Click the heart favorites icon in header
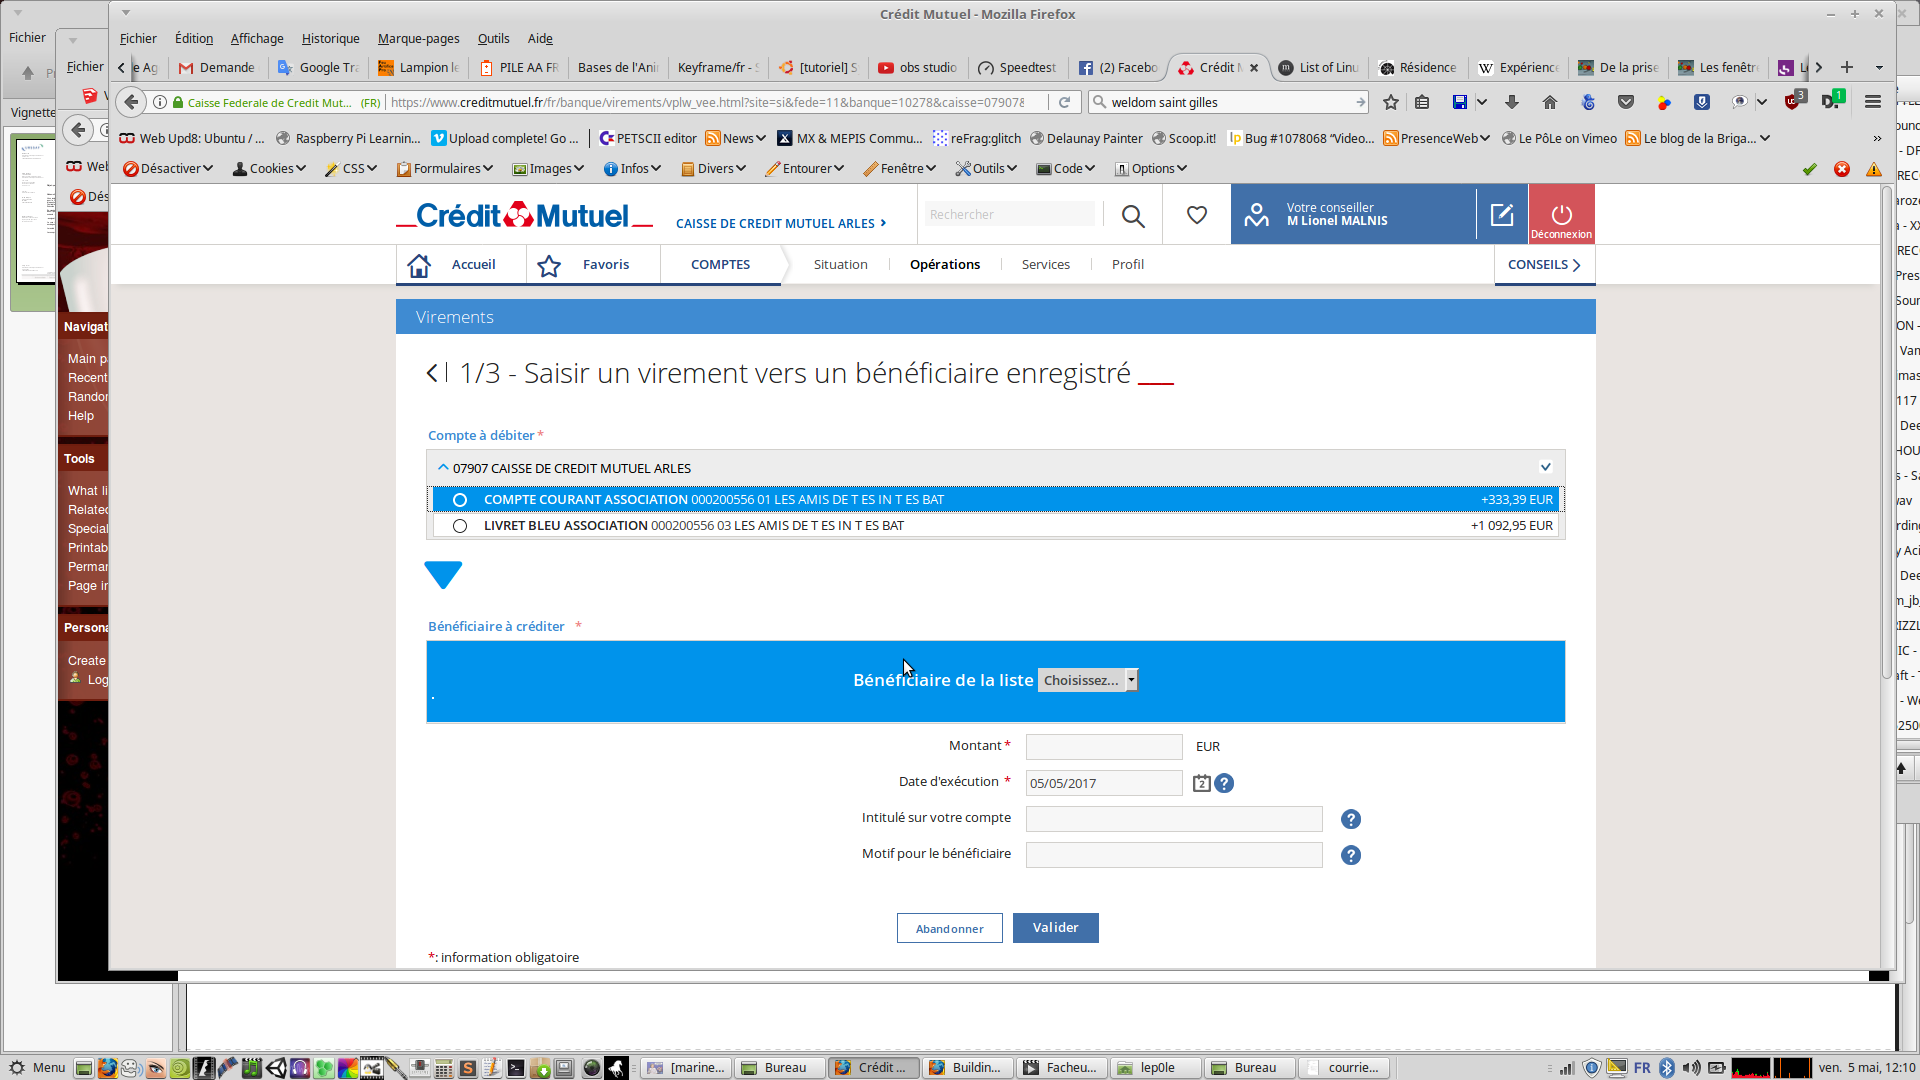This screenshot has width=1920, height=1080. 1196,215
